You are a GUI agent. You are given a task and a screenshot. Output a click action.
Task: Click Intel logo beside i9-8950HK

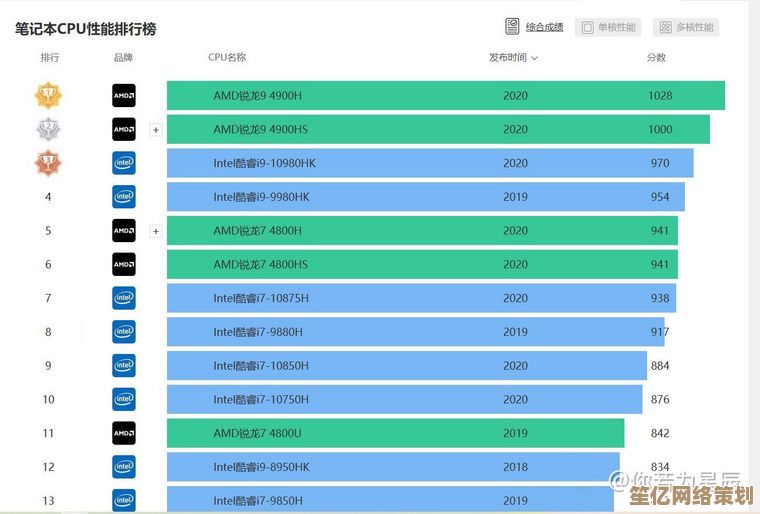click(x=124, y=466)
